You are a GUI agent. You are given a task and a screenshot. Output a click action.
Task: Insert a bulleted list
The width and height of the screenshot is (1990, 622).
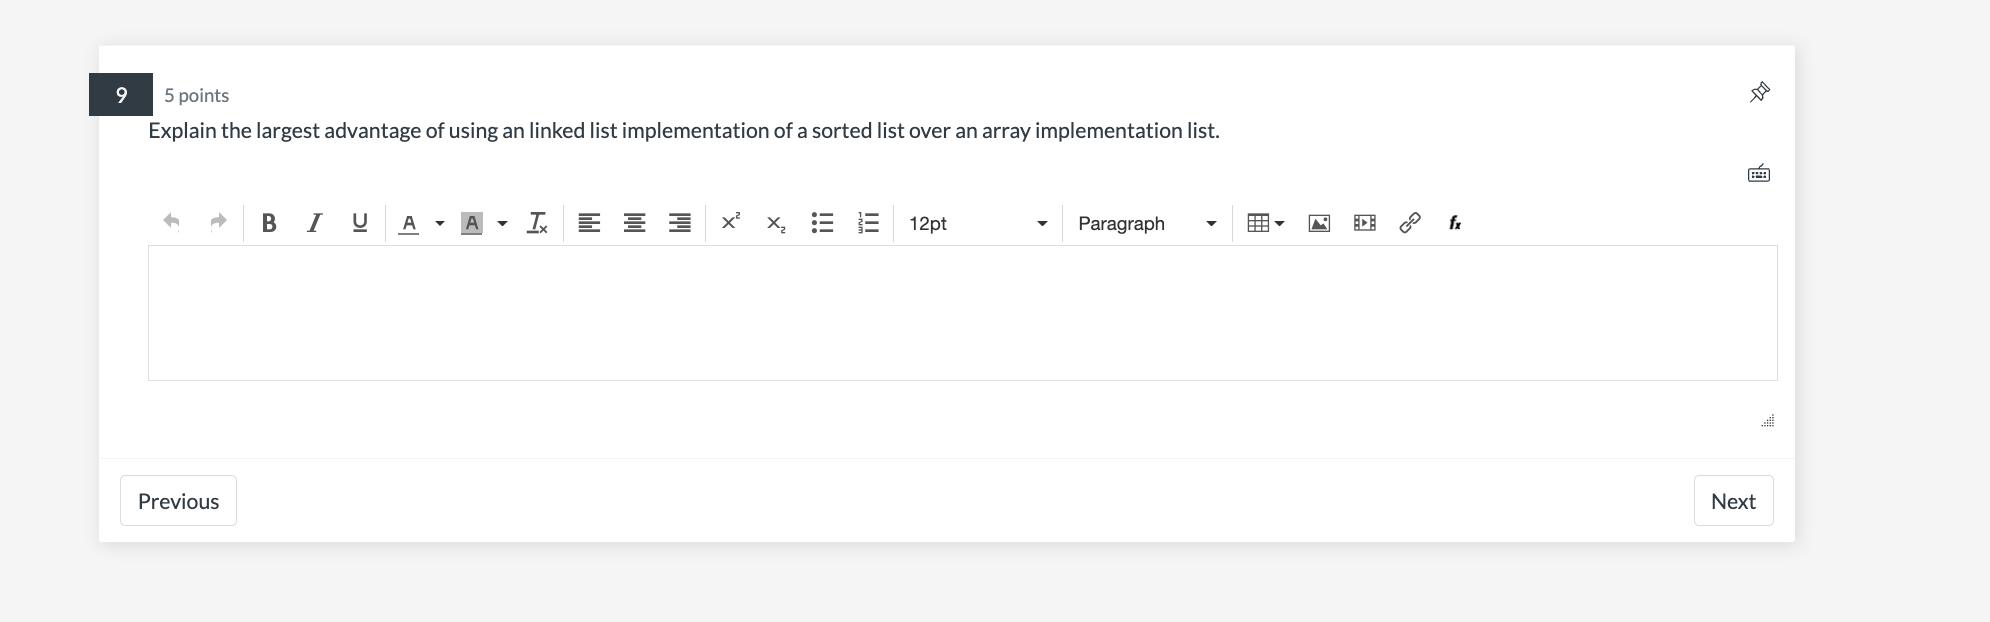tap(822, 223)
